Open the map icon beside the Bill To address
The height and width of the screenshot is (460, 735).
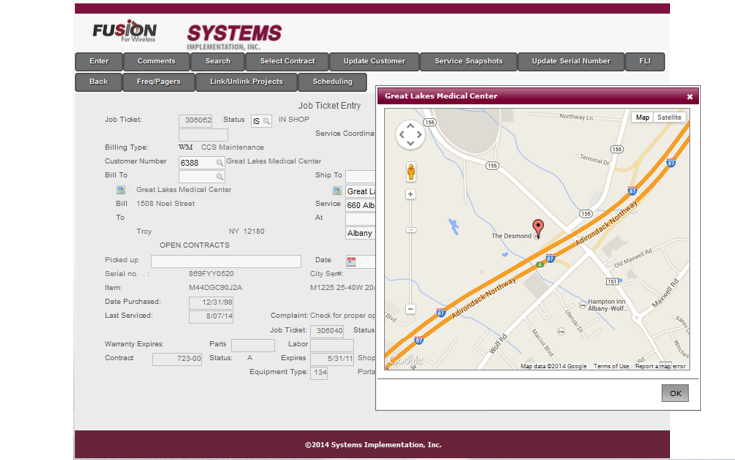point(121,190)
